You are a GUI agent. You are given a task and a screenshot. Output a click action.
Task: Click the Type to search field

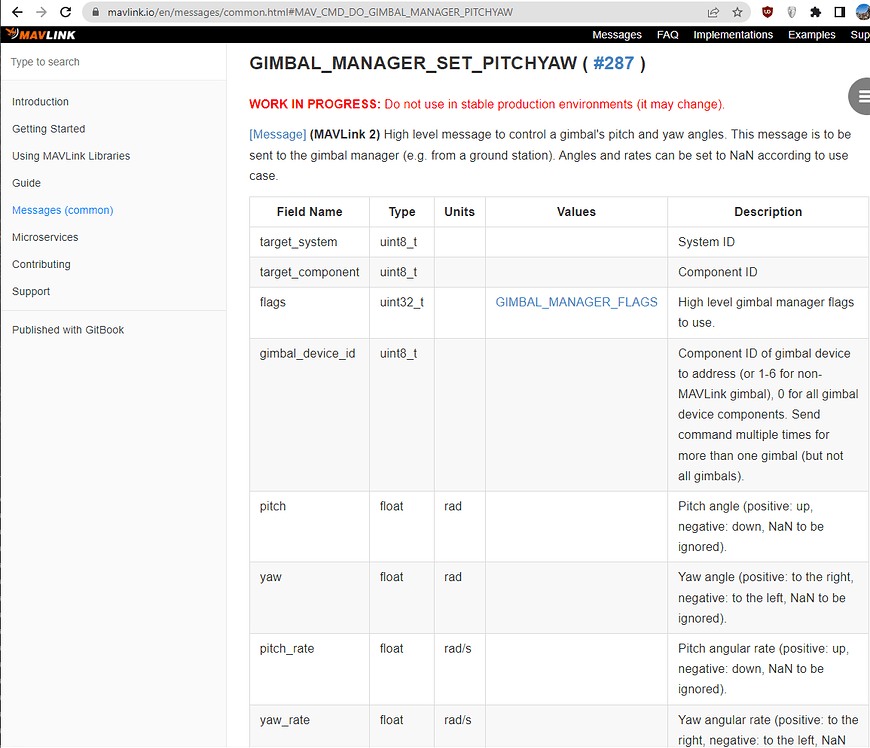(100, 62)
